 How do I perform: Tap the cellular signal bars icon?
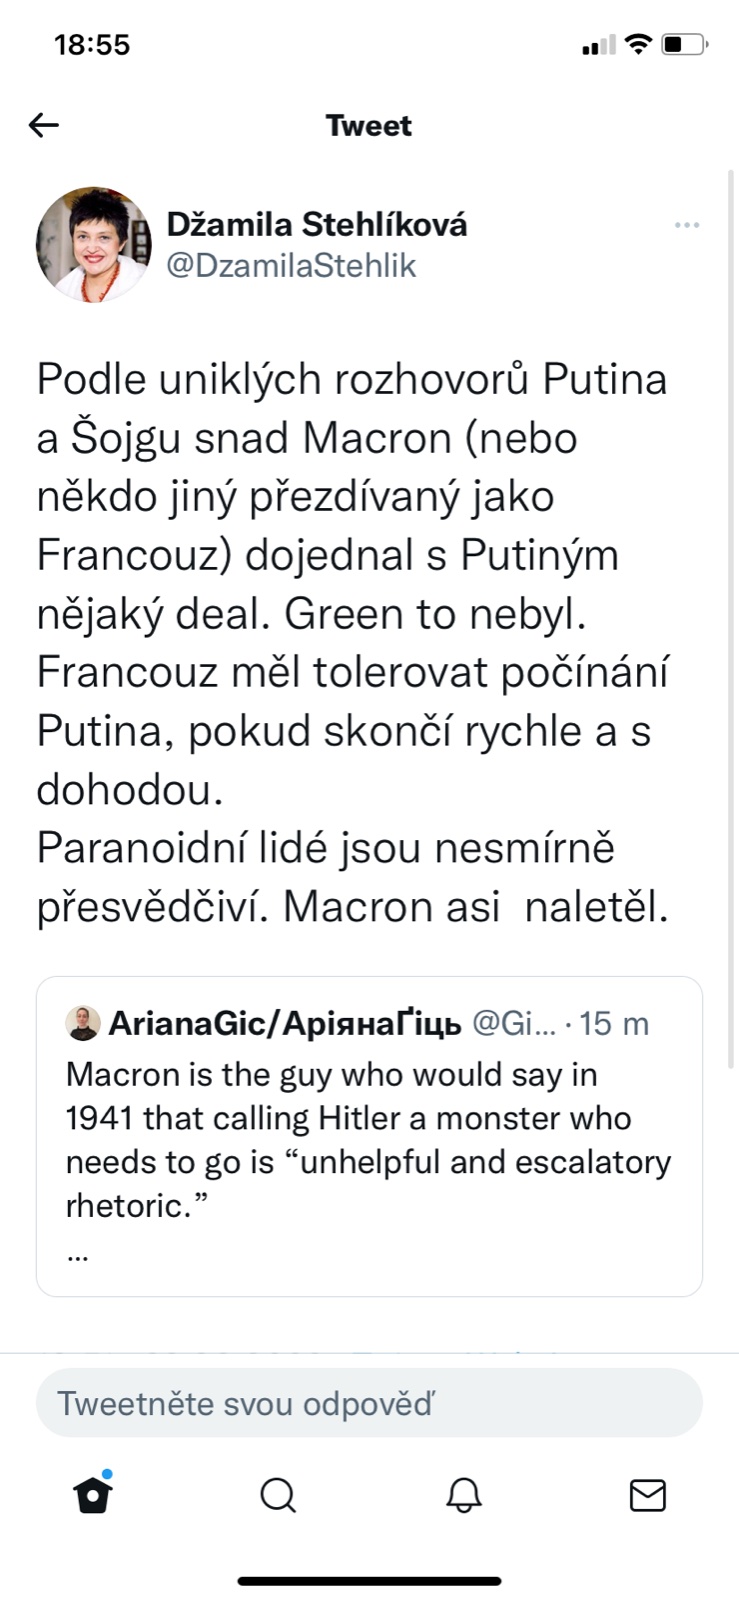(x=598, y=45)
